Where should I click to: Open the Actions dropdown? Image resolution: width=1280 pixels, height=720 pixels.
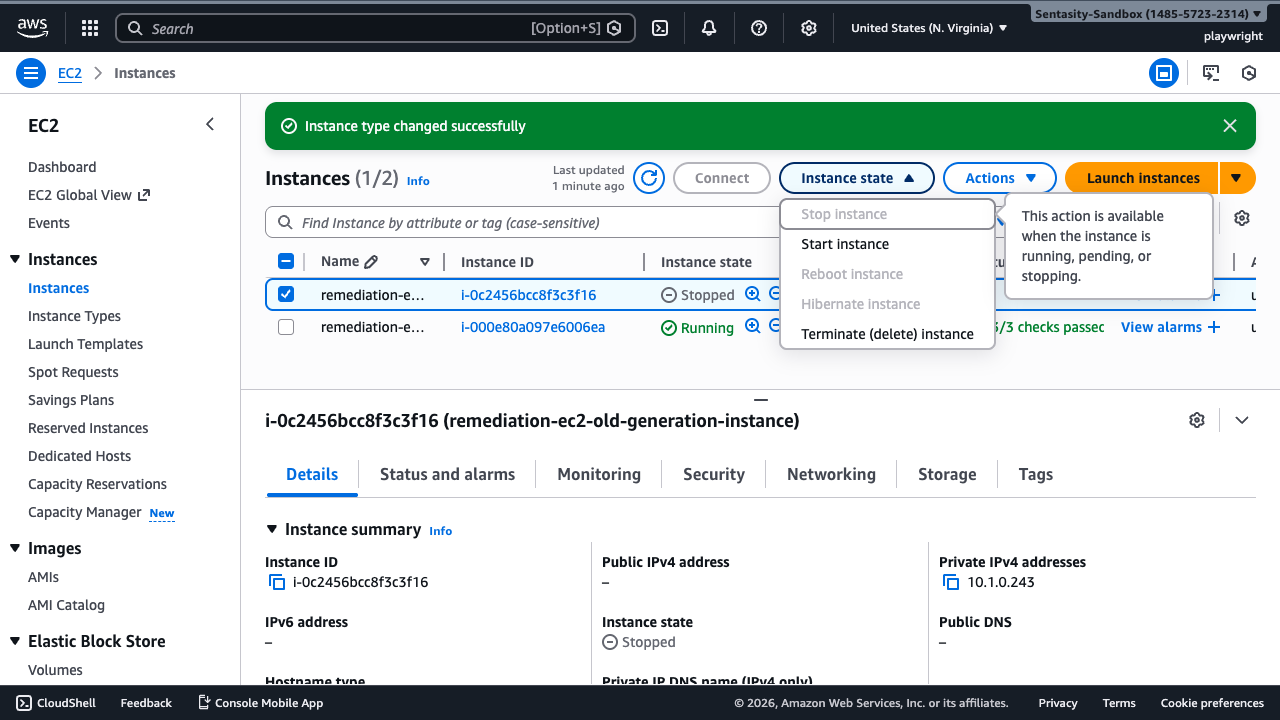(998, 177)
